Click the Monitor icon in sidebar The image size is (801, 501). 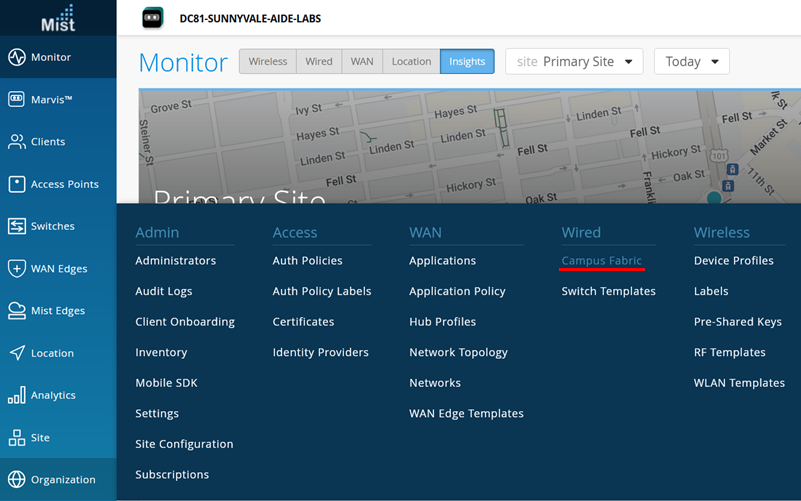point(17,57)
